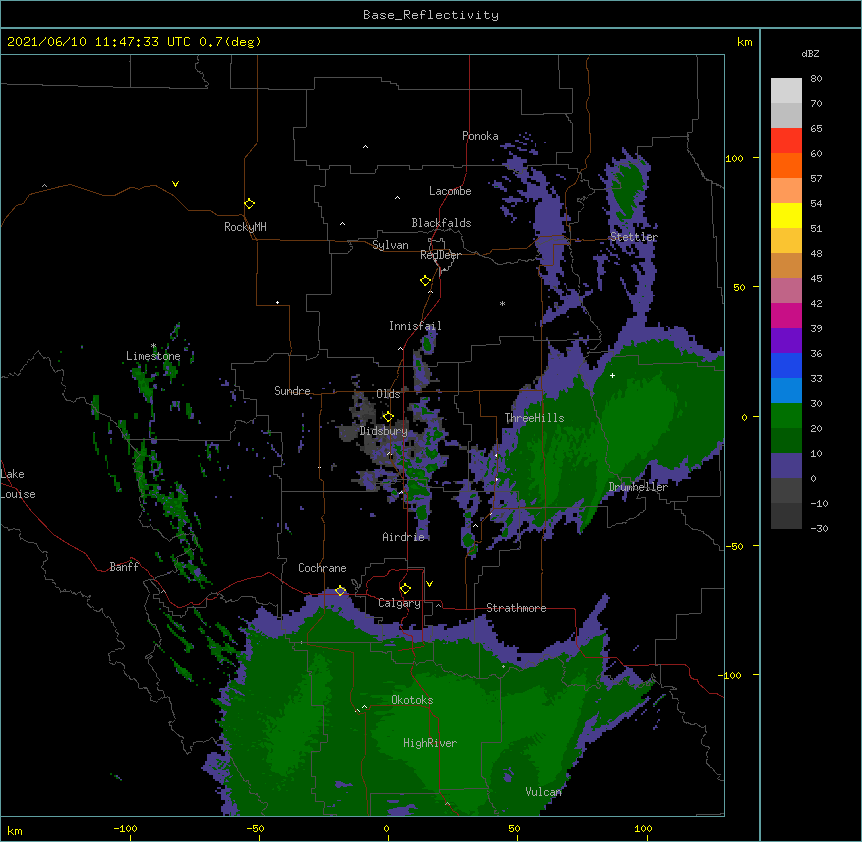Select the purple 36-39 dBZ legend swatch
The width and height of the screenshot is (862, 842).
(786, 341)
